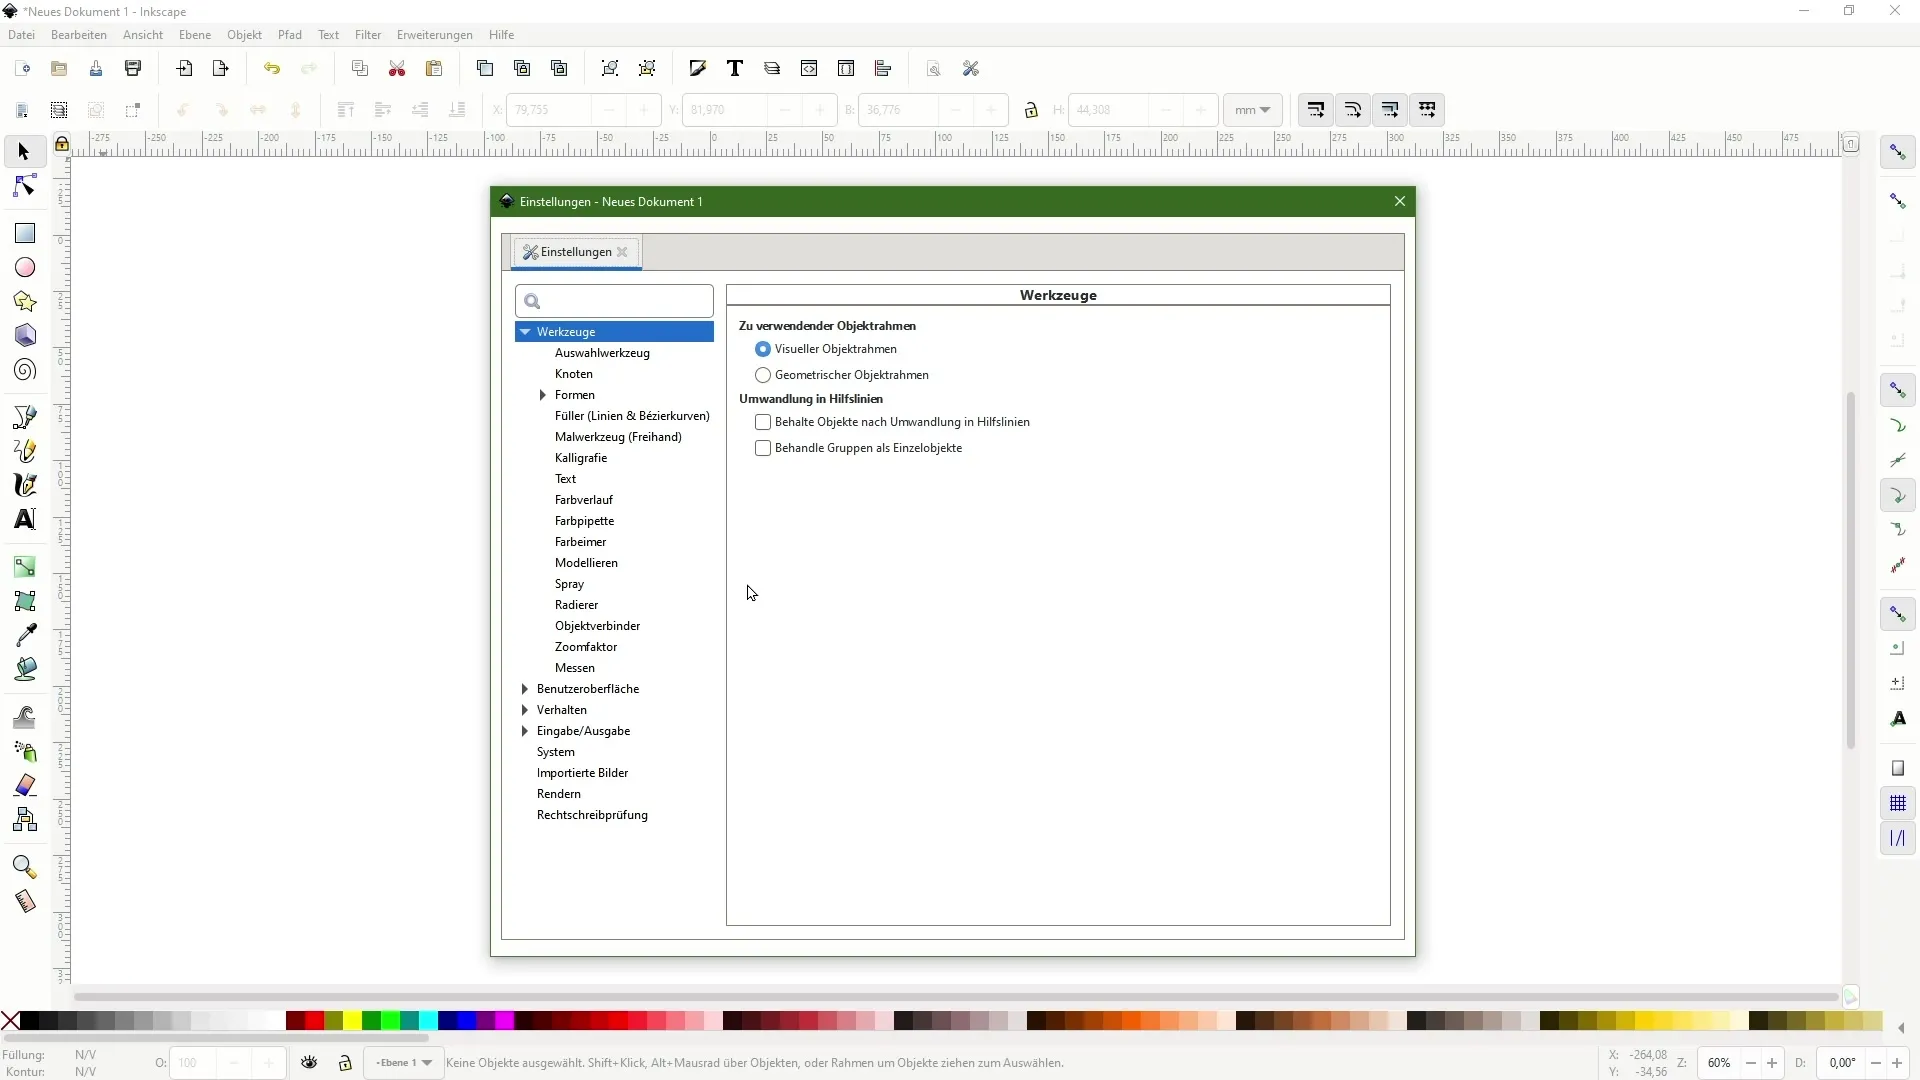Open the Ebene 1 layer dropdown

click(404, 1063)
